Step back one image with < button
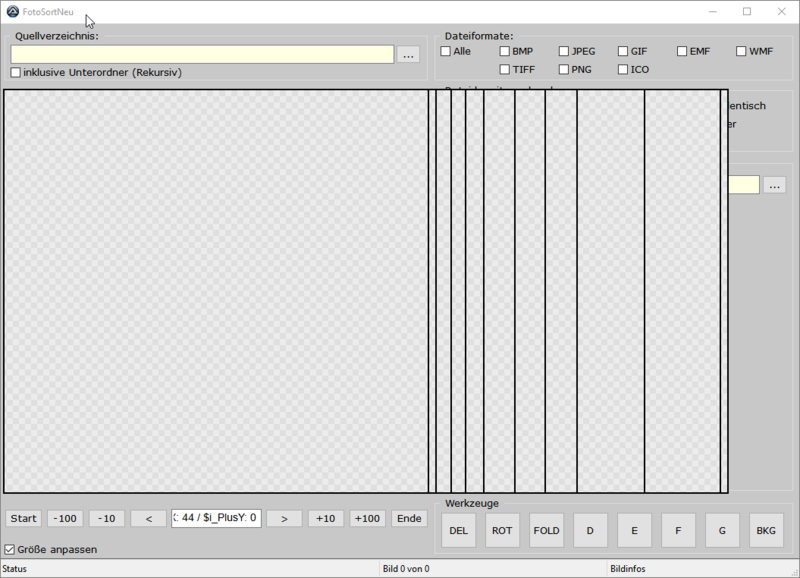The width and height of the screenshot is (800, 578). [148, 518]
